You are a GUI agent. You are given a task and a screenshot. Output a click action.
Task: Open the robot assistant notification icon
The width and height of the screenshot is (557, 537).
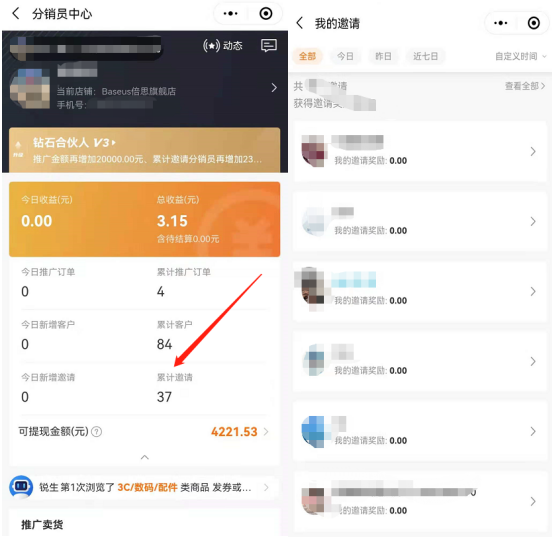[x=21, y=488]
